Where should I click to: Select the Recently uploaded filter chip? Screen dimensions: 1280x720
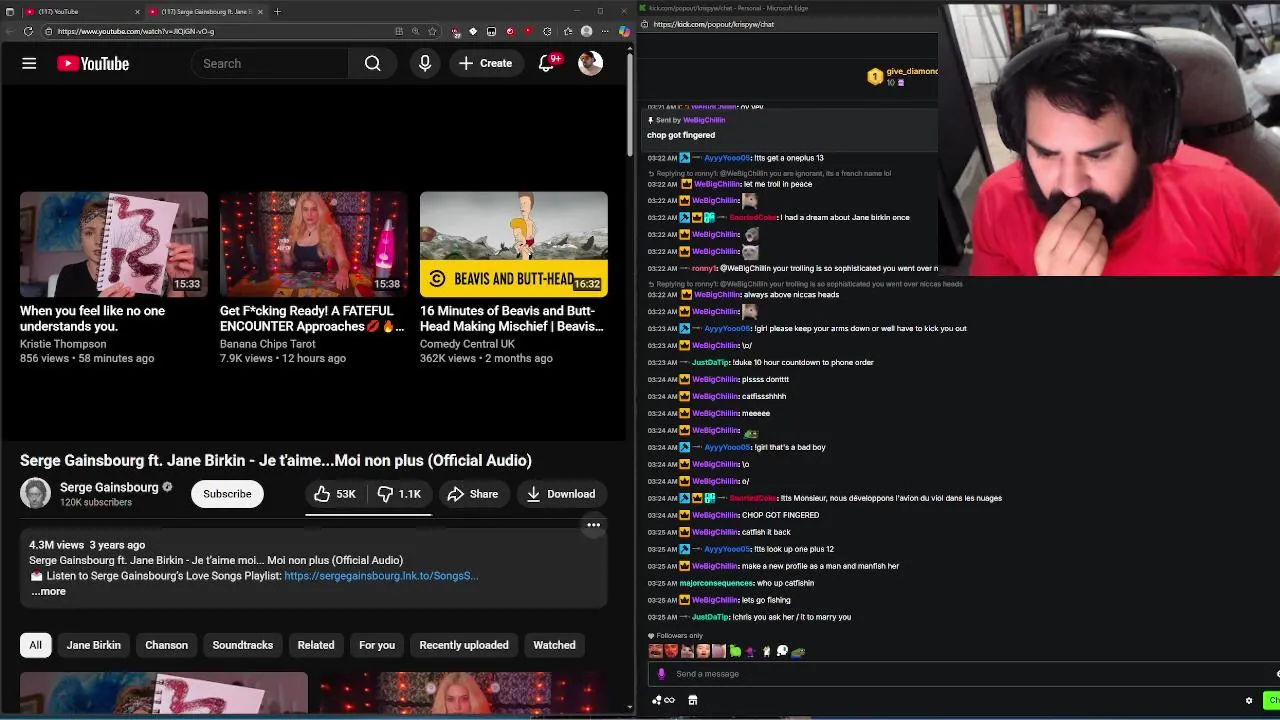(x=464, y=645)
